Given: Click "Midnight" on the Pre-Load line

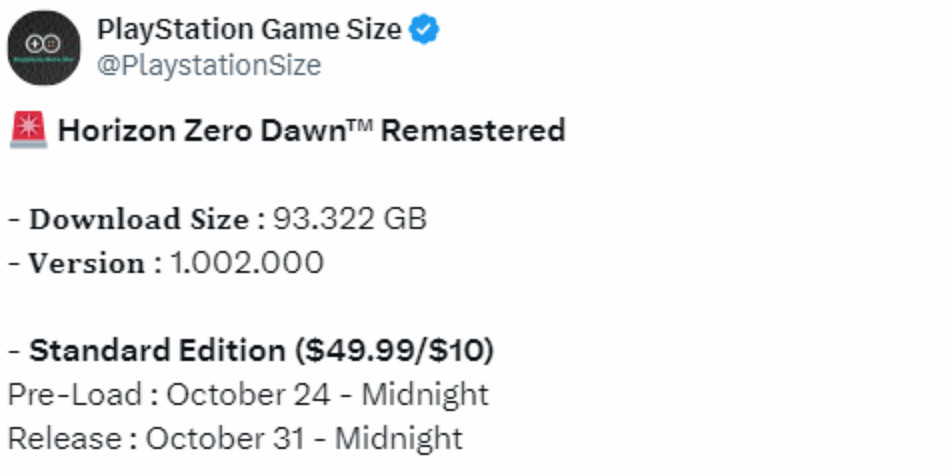Looking at the screenshot, I should (425, 394).
